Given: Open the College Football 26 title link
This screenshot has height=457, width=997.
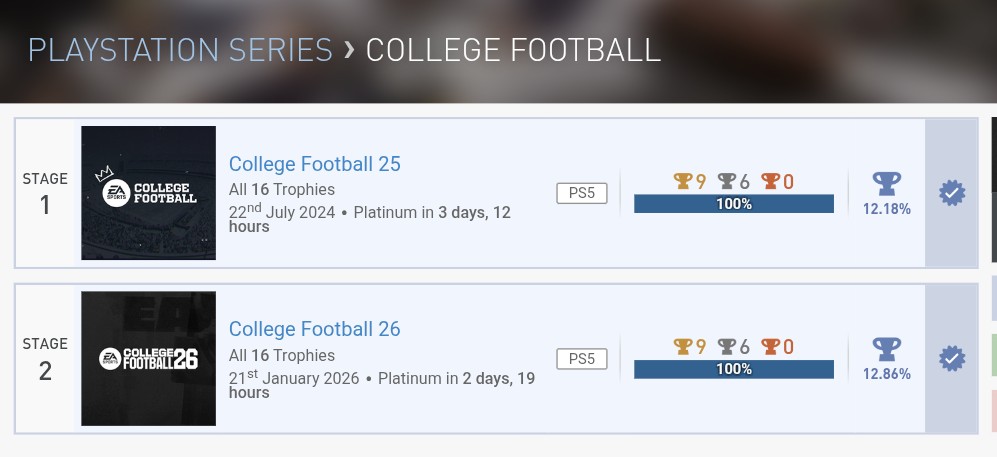Looking at the screenshot, I should [x=314, y=329].
